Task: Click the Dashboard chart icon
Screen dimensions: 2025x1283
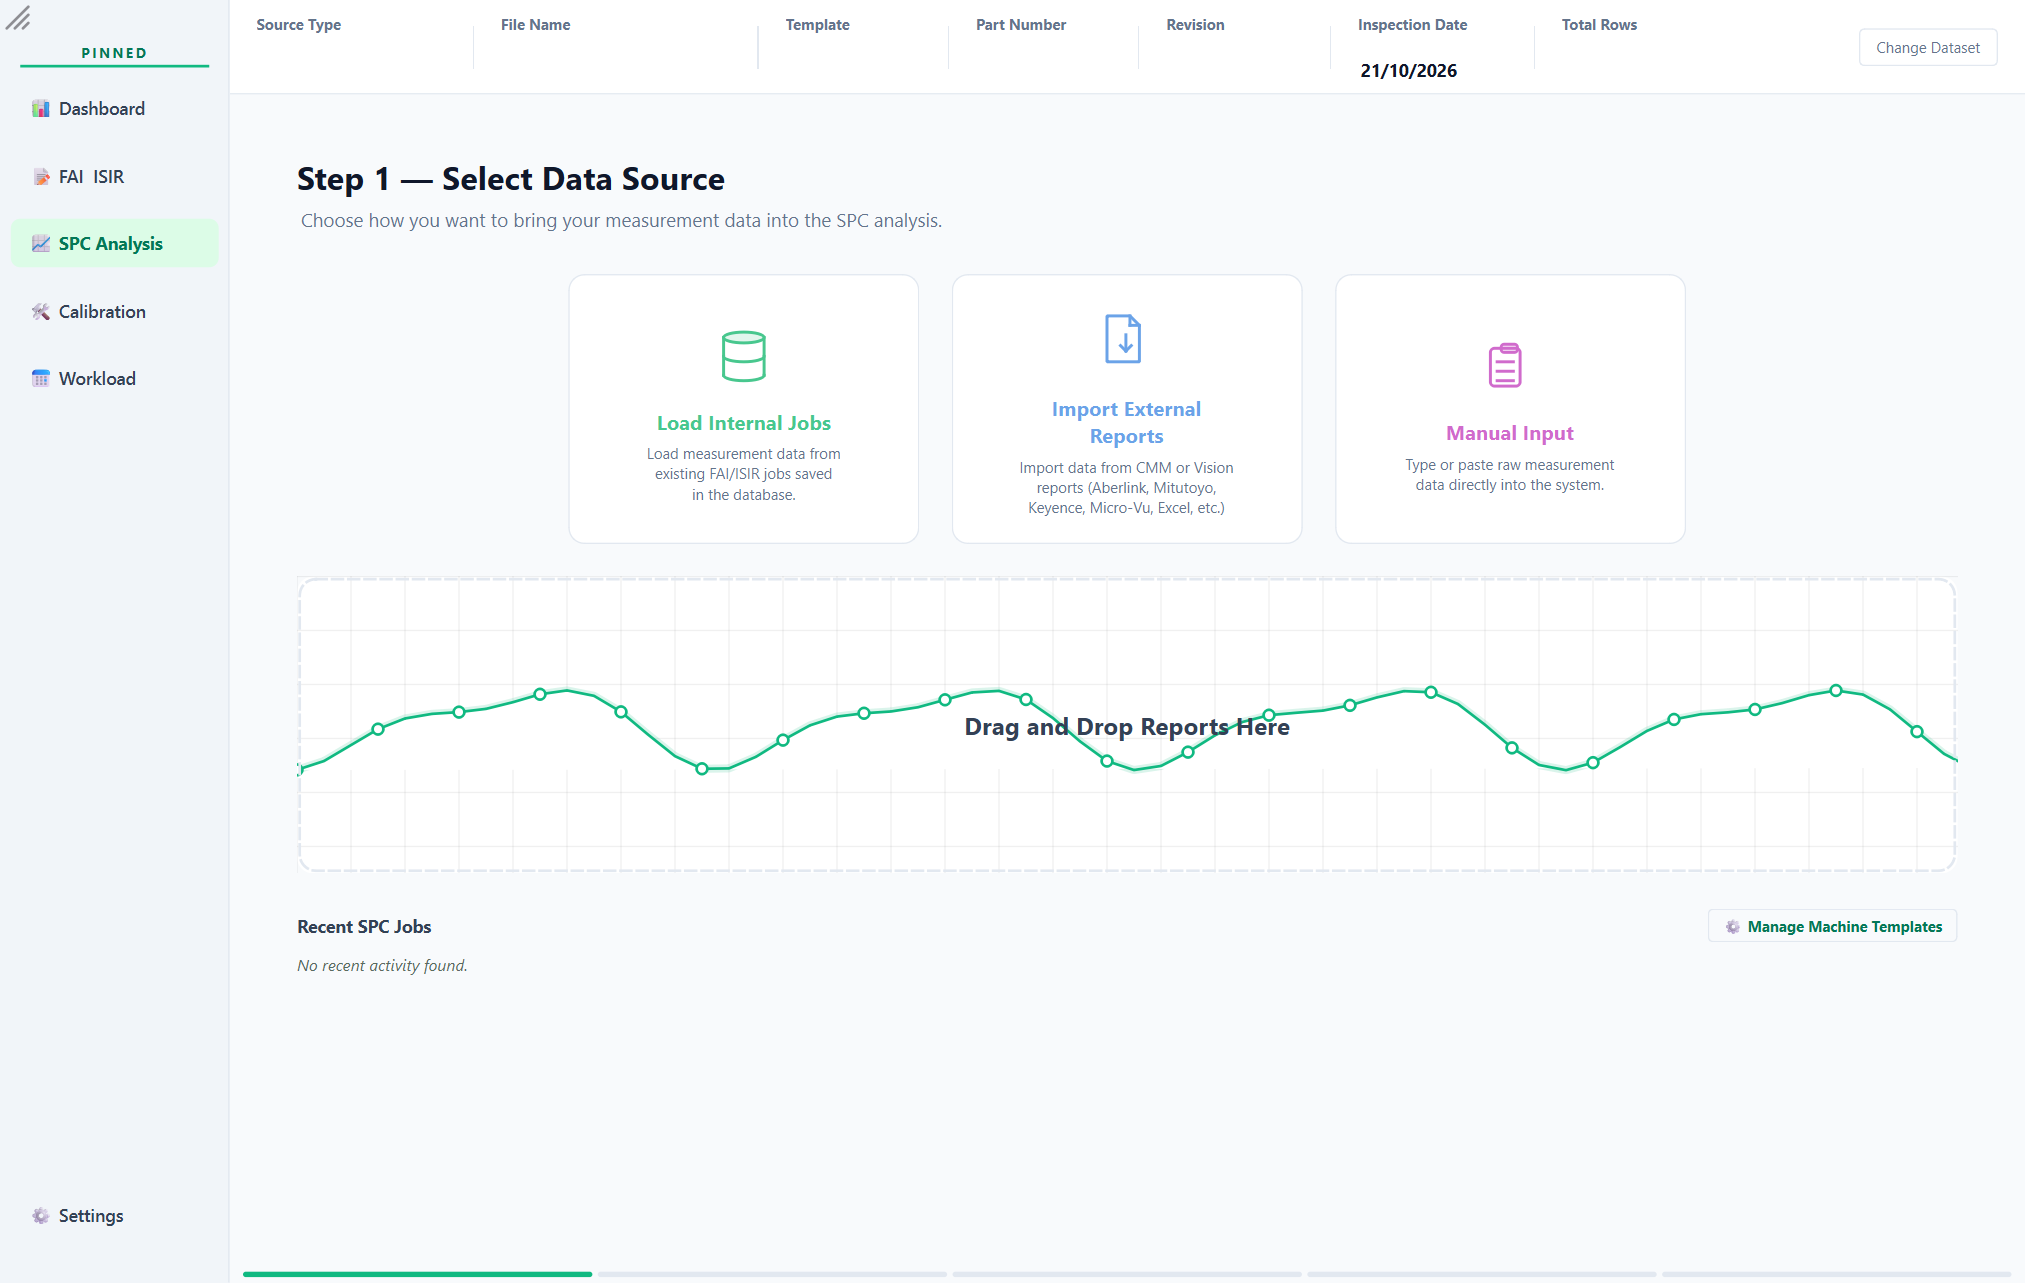Action: (x=40, y=109)
